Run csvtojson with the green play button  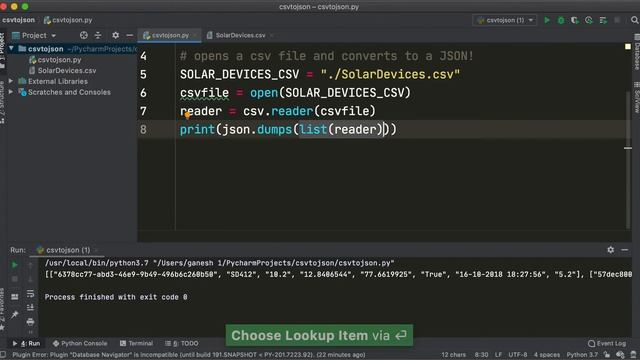point(547,20)
